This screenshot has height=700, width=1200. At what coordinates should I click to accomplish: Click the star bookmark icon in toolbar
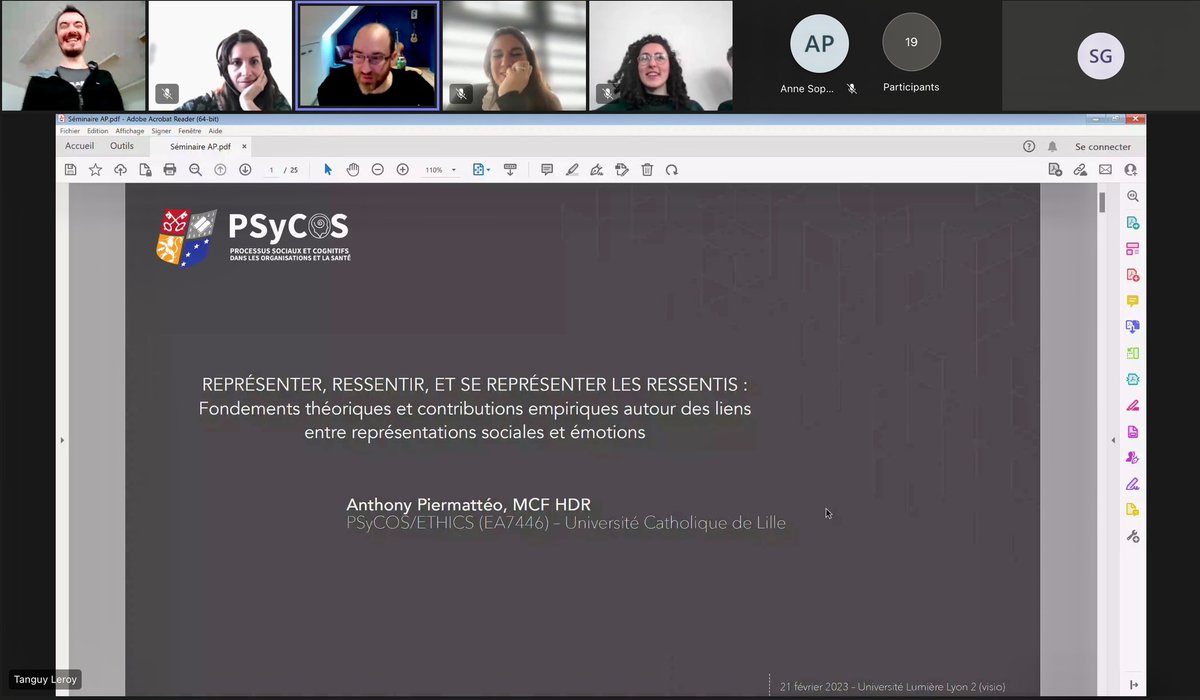[x=95, y=170]
